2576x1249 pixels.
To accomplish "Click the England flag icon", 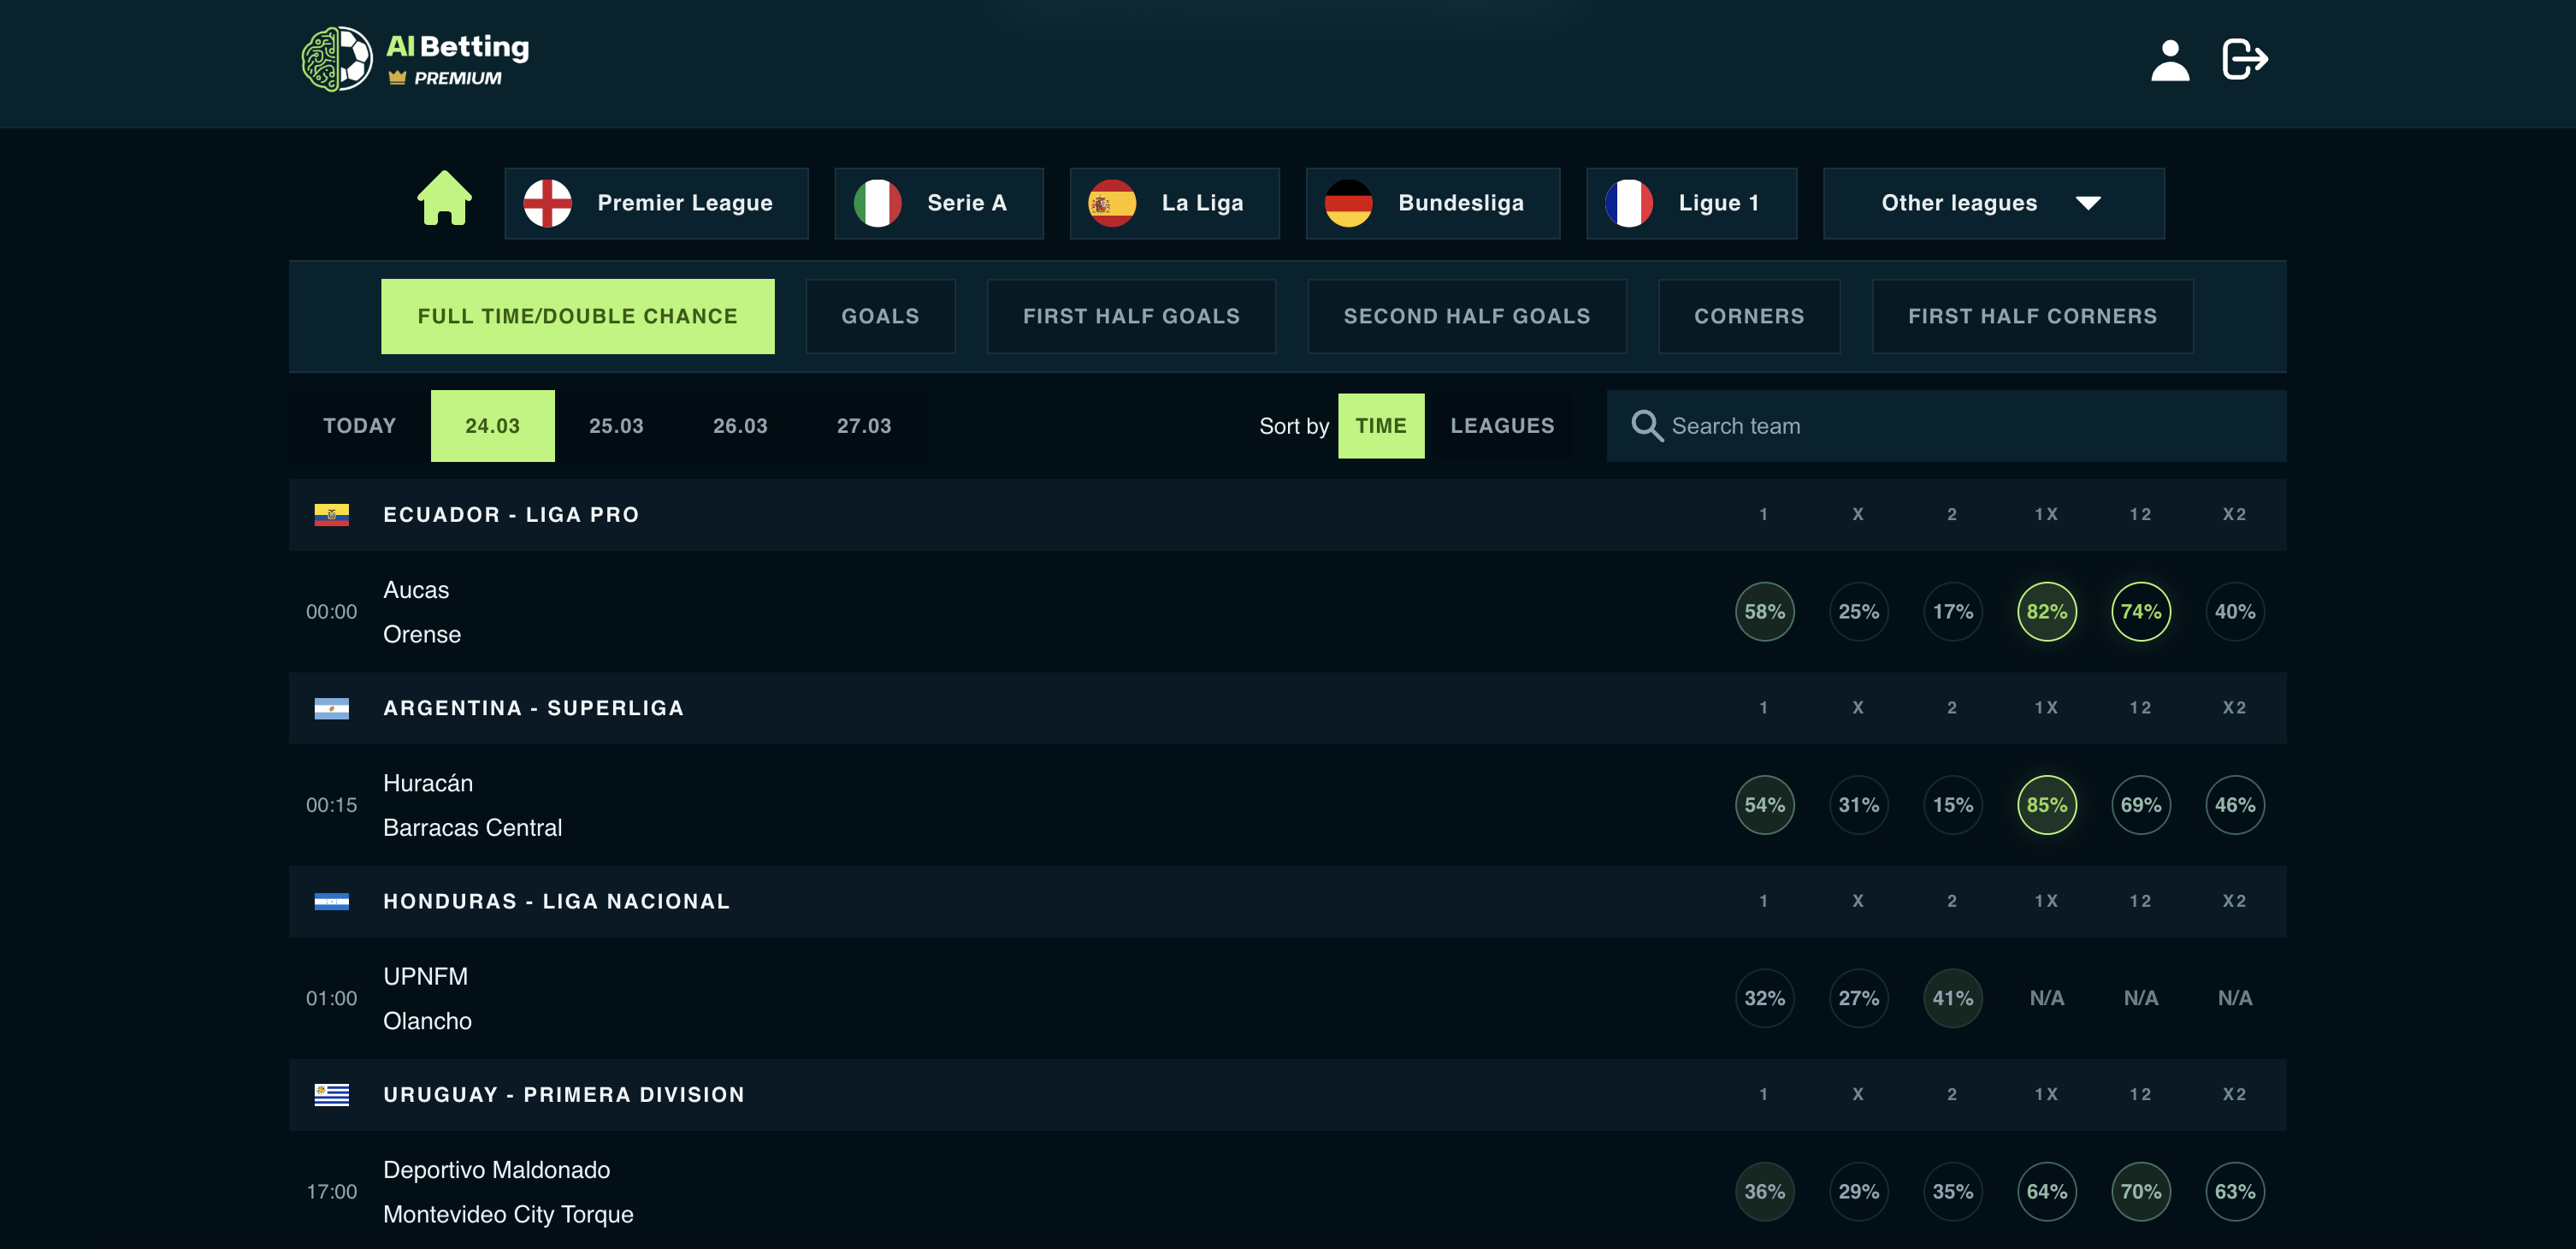I will click(547, 203).
